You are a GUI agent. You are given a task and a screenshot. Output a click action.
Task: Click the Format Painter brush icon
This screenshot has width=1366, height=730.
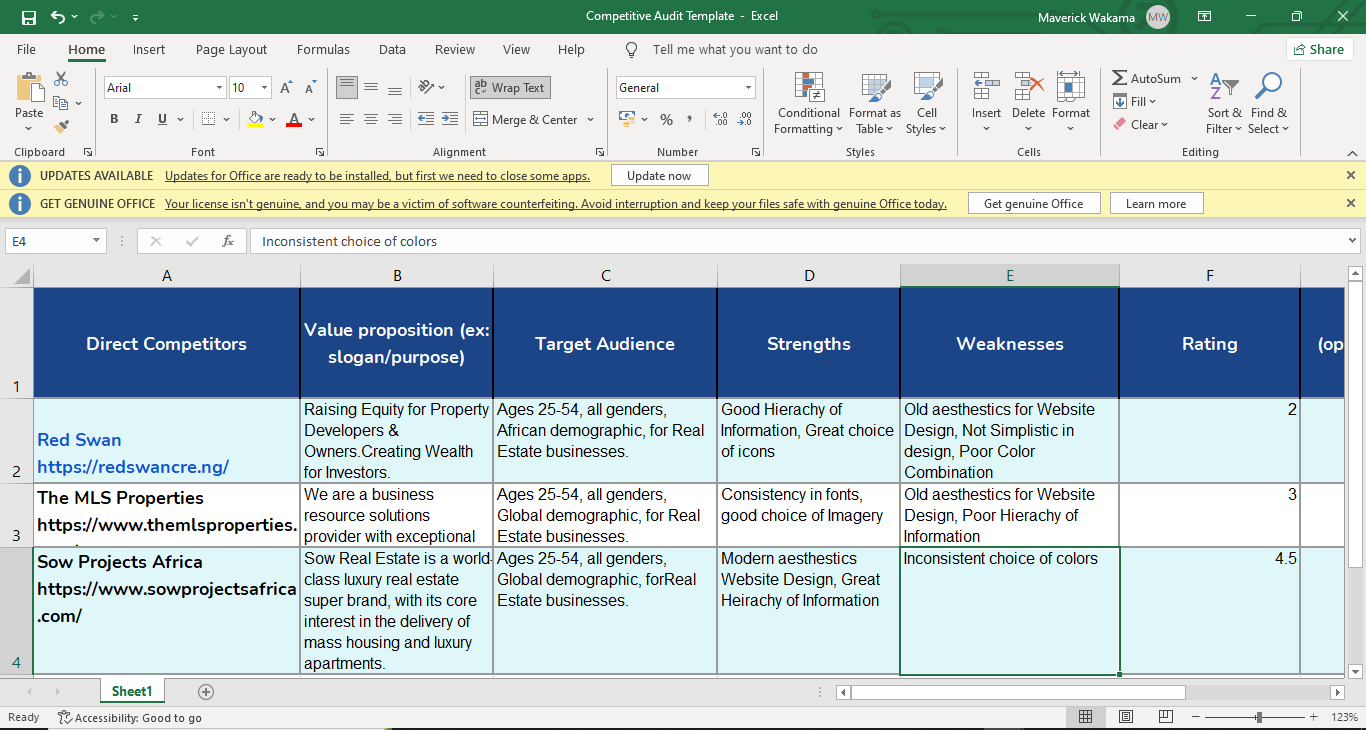[x=61, y=127]
